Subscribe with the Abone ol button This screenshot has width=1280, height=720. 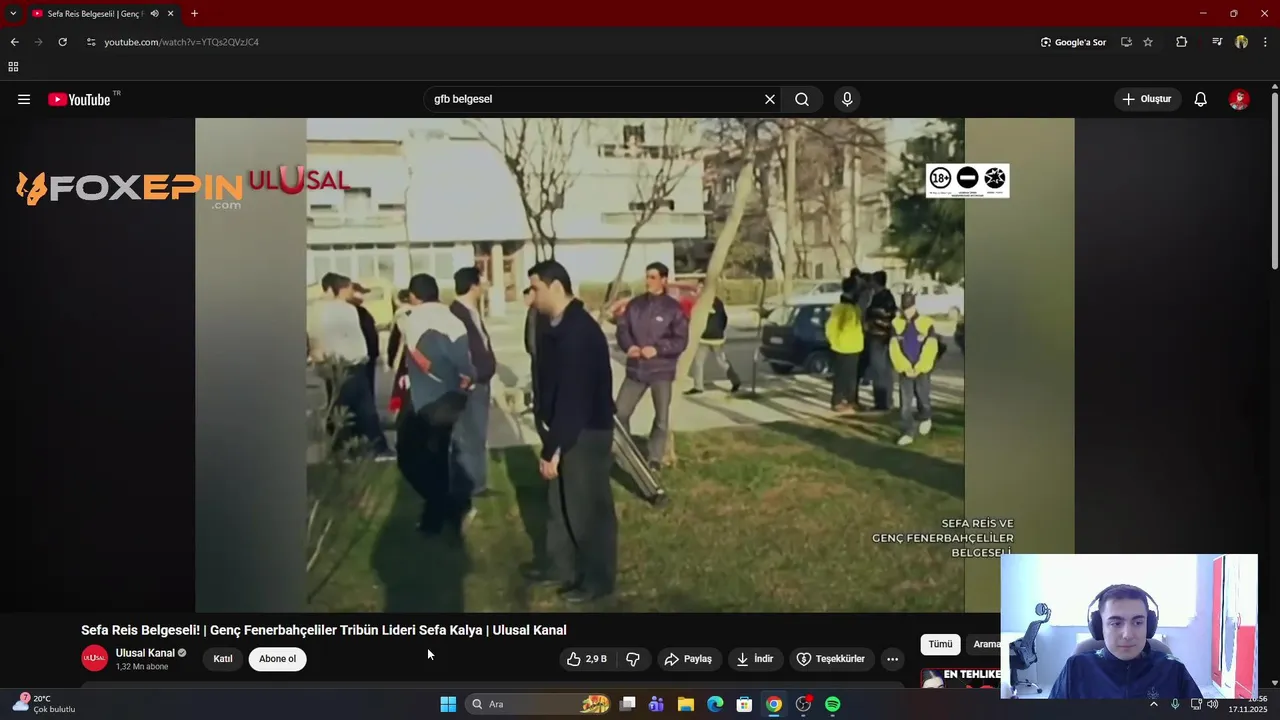click(x=277, y=659)
